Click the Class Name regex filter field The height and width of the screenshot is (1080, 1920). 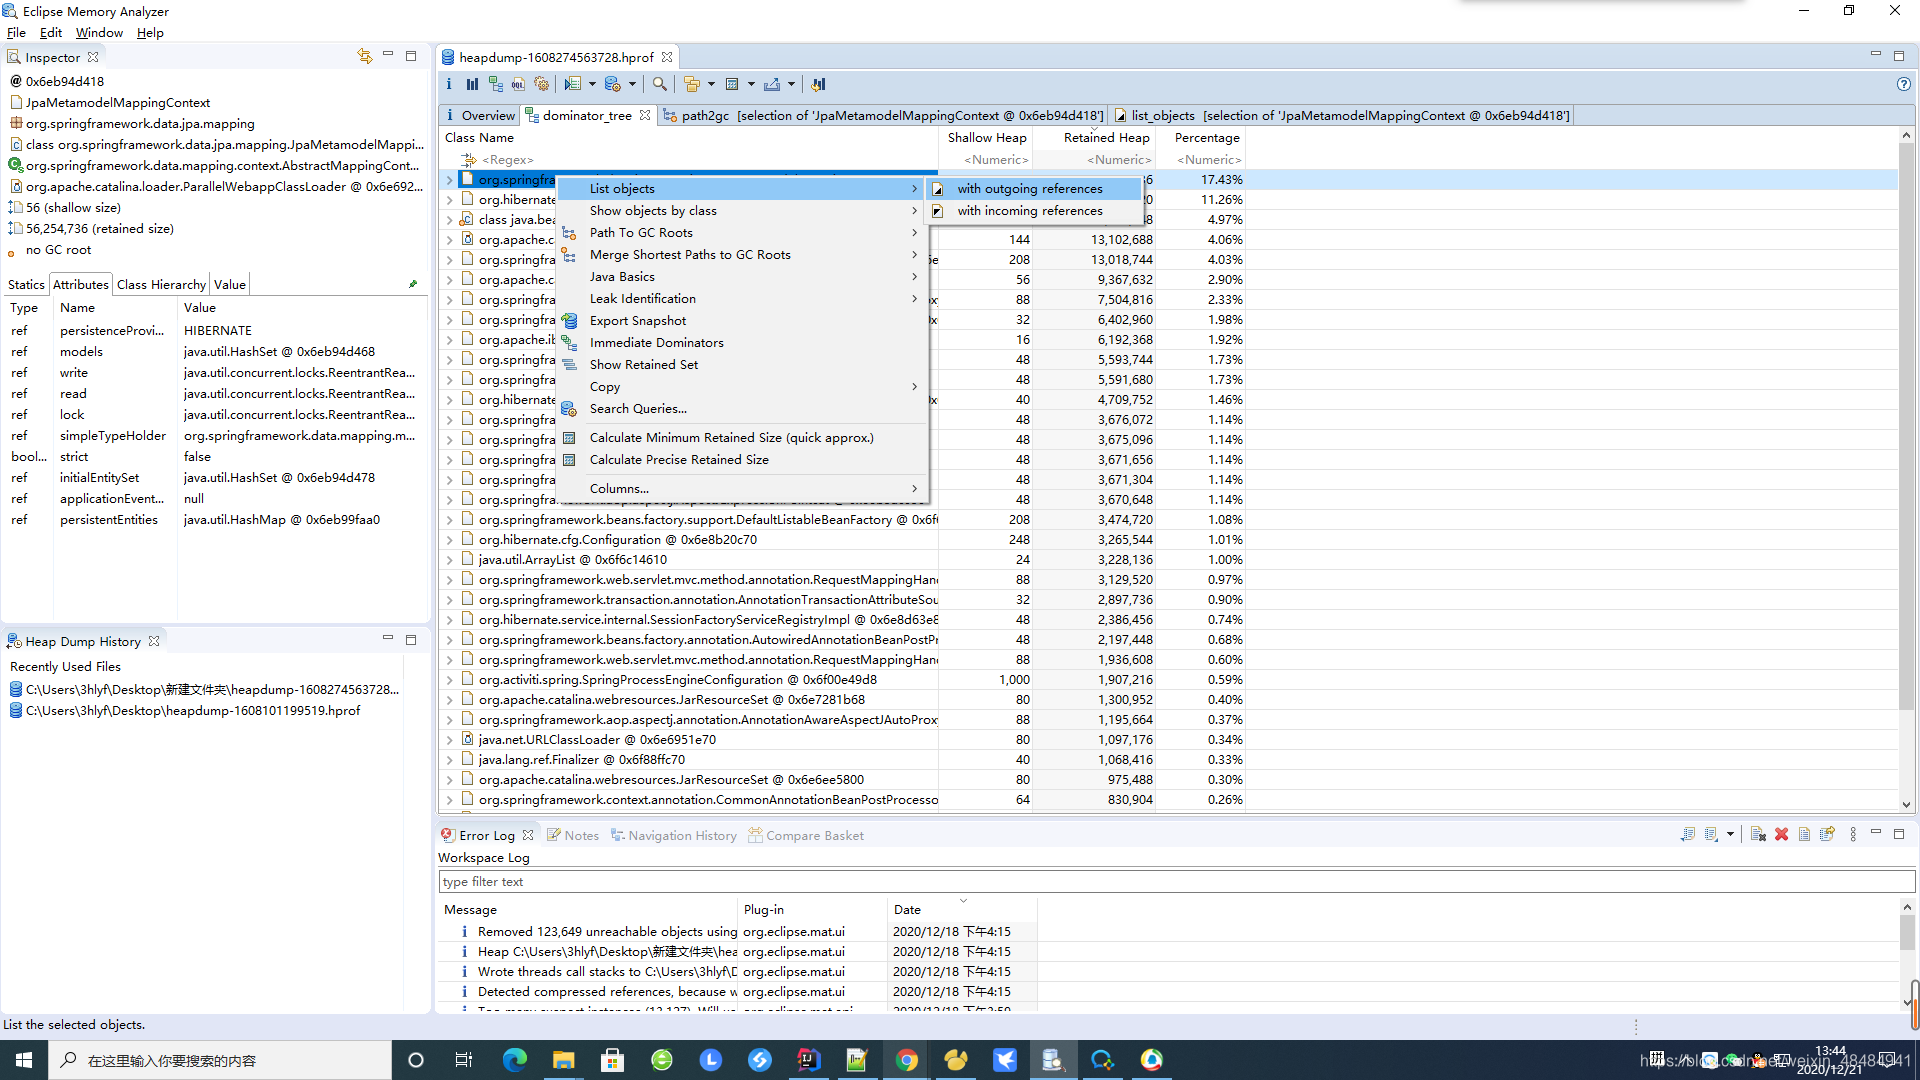pyautogui.click(x=690, y=159)
